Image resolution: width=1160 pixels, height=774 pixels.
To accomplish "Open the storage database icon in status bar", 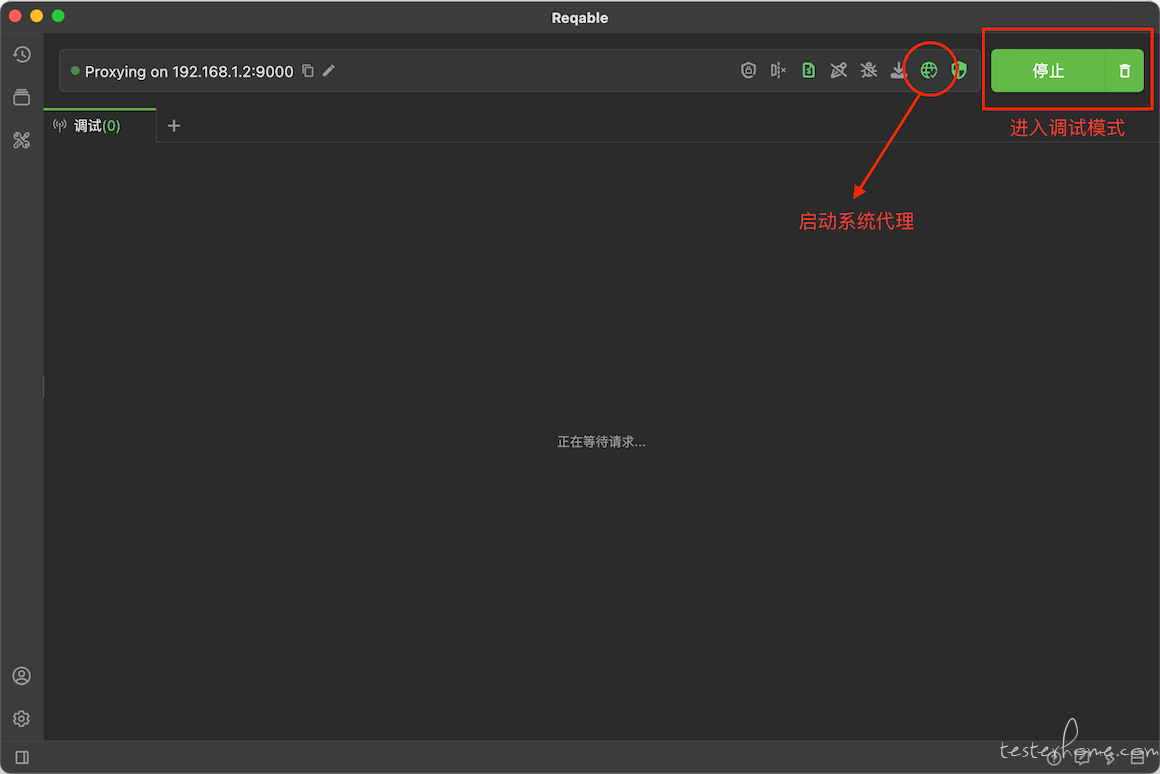I will (x=1138, y=757).
